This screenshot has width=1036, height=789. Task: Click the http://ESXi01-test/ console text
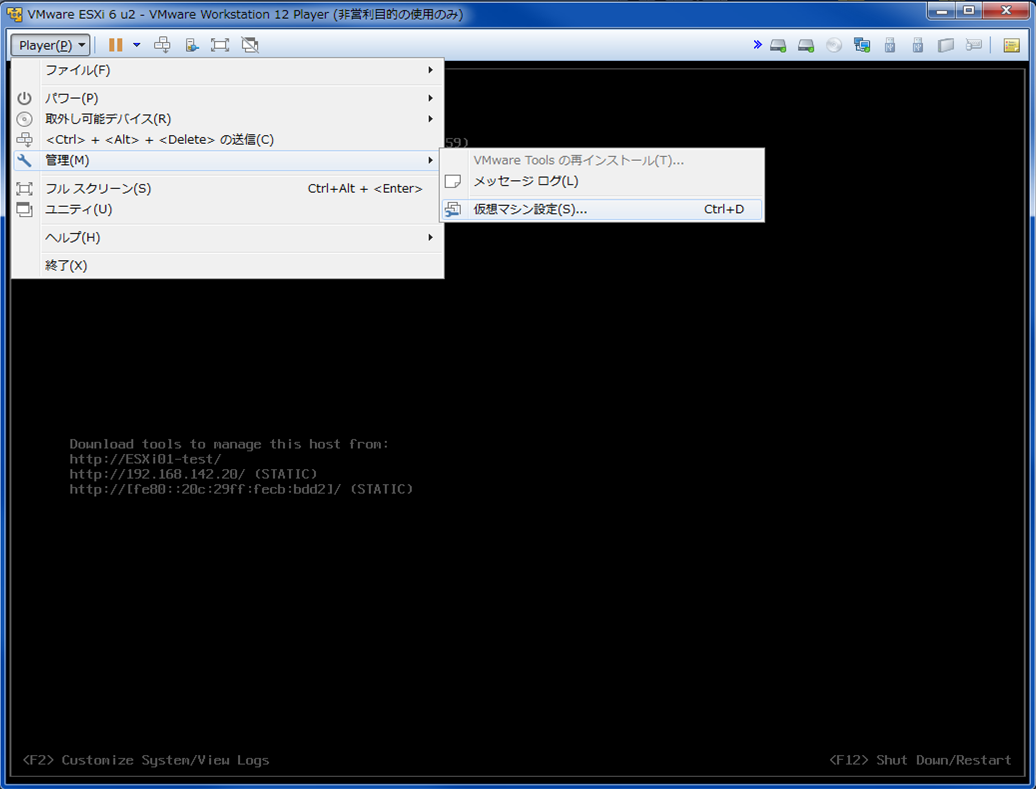point(145,459)
